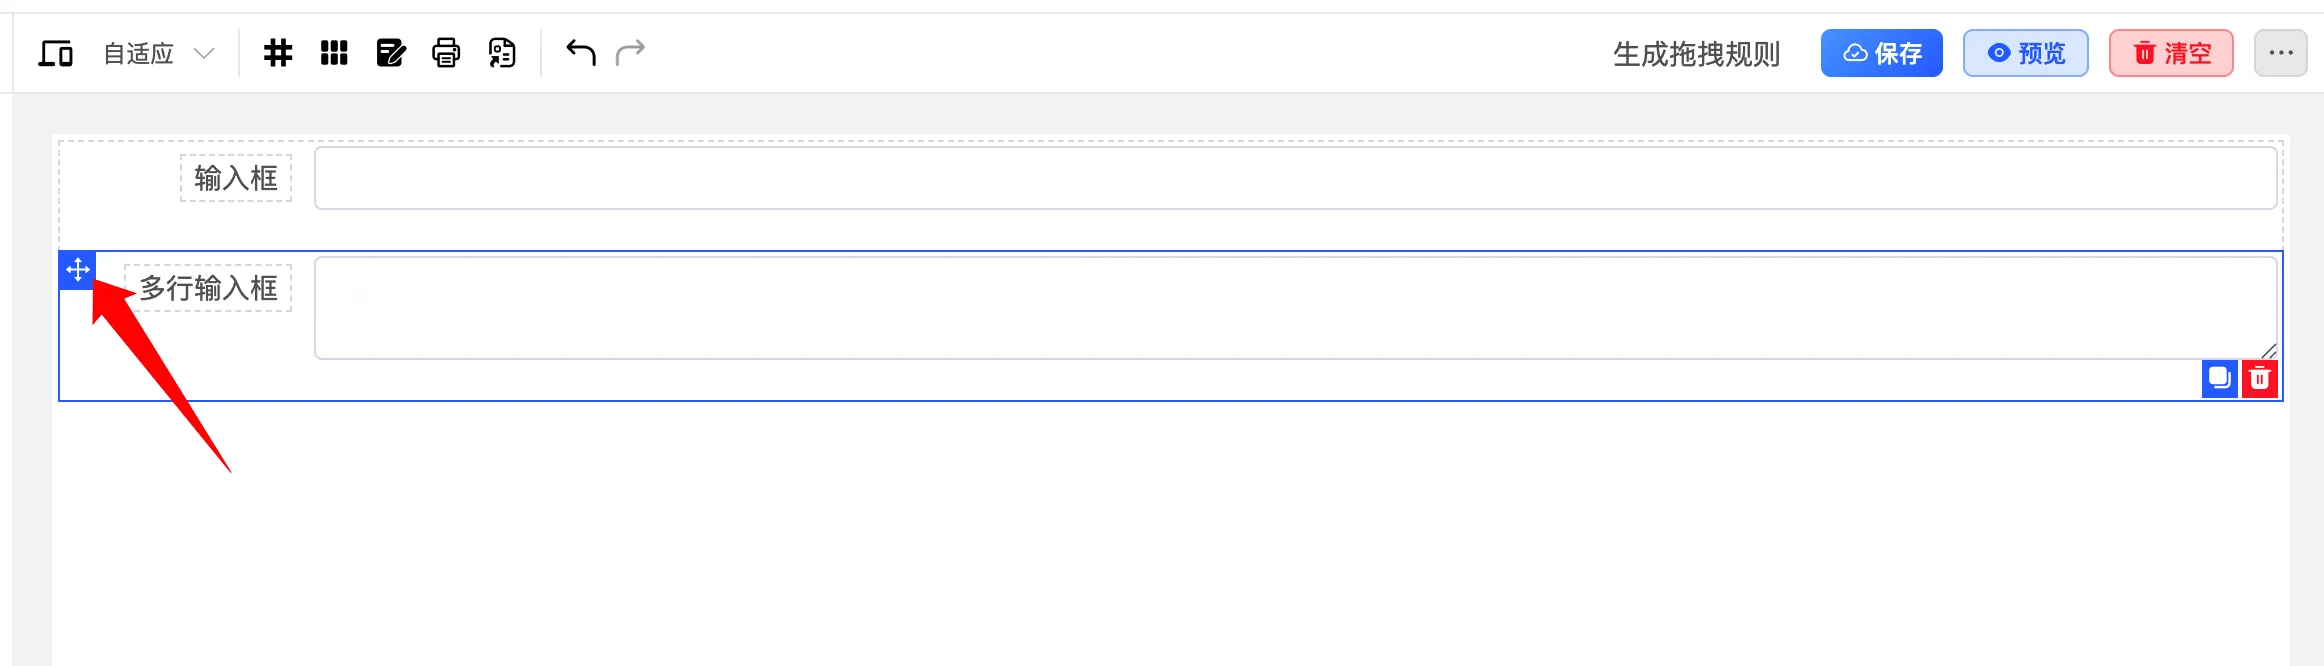Click the printer icon in toolbar
Screen dimensions: 2324x666
446,53
